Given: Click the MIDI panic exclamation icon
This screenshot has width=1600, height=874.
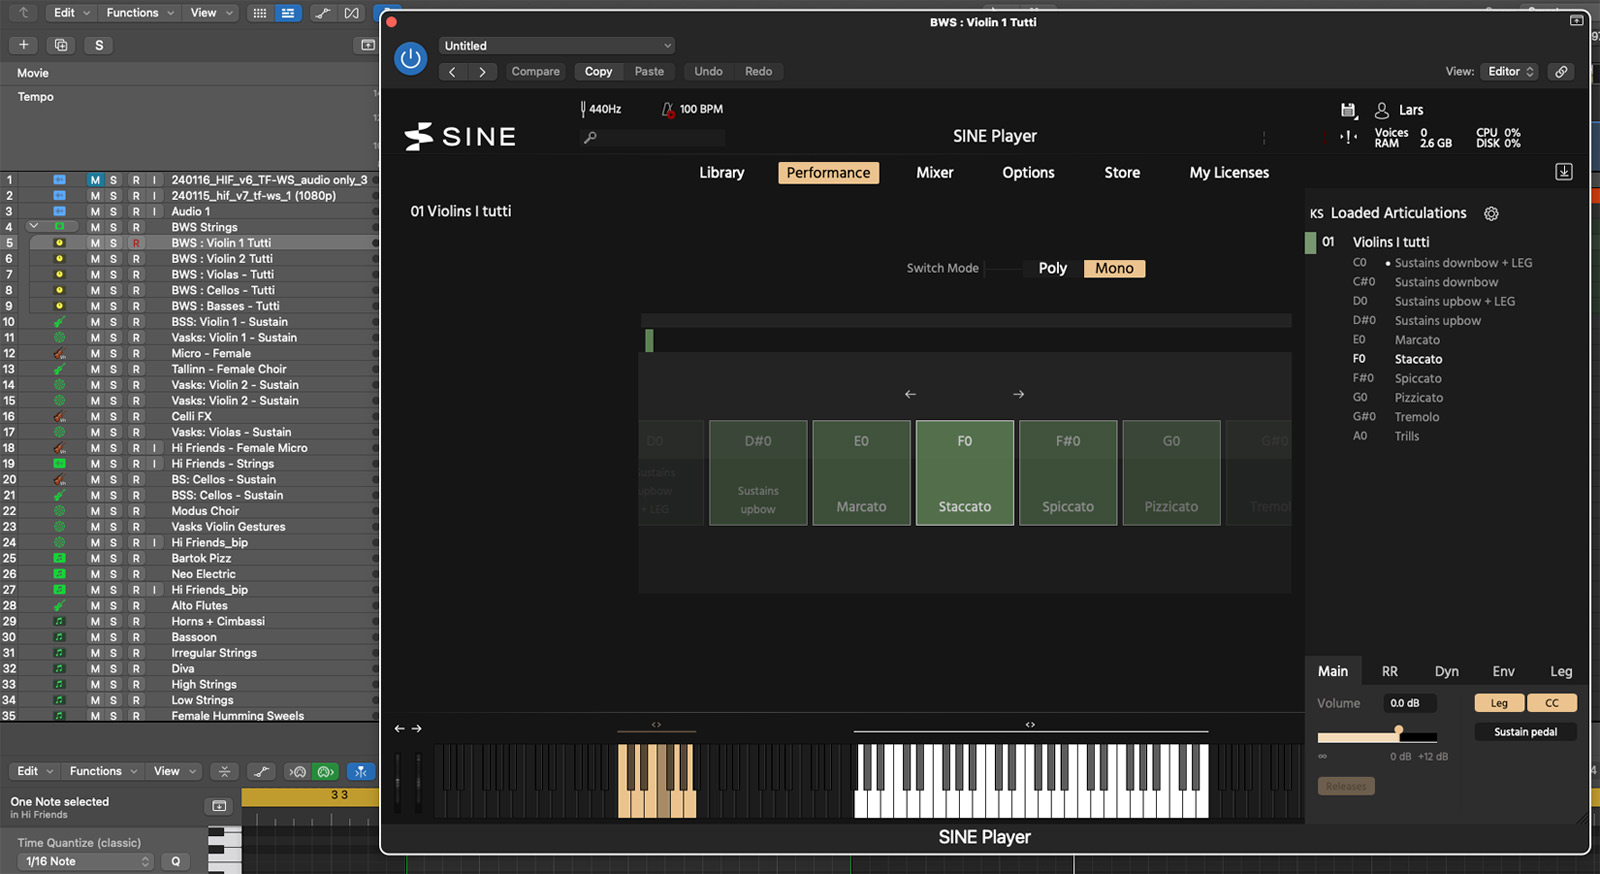Looking at the screenshot, I should (1349, 137).
